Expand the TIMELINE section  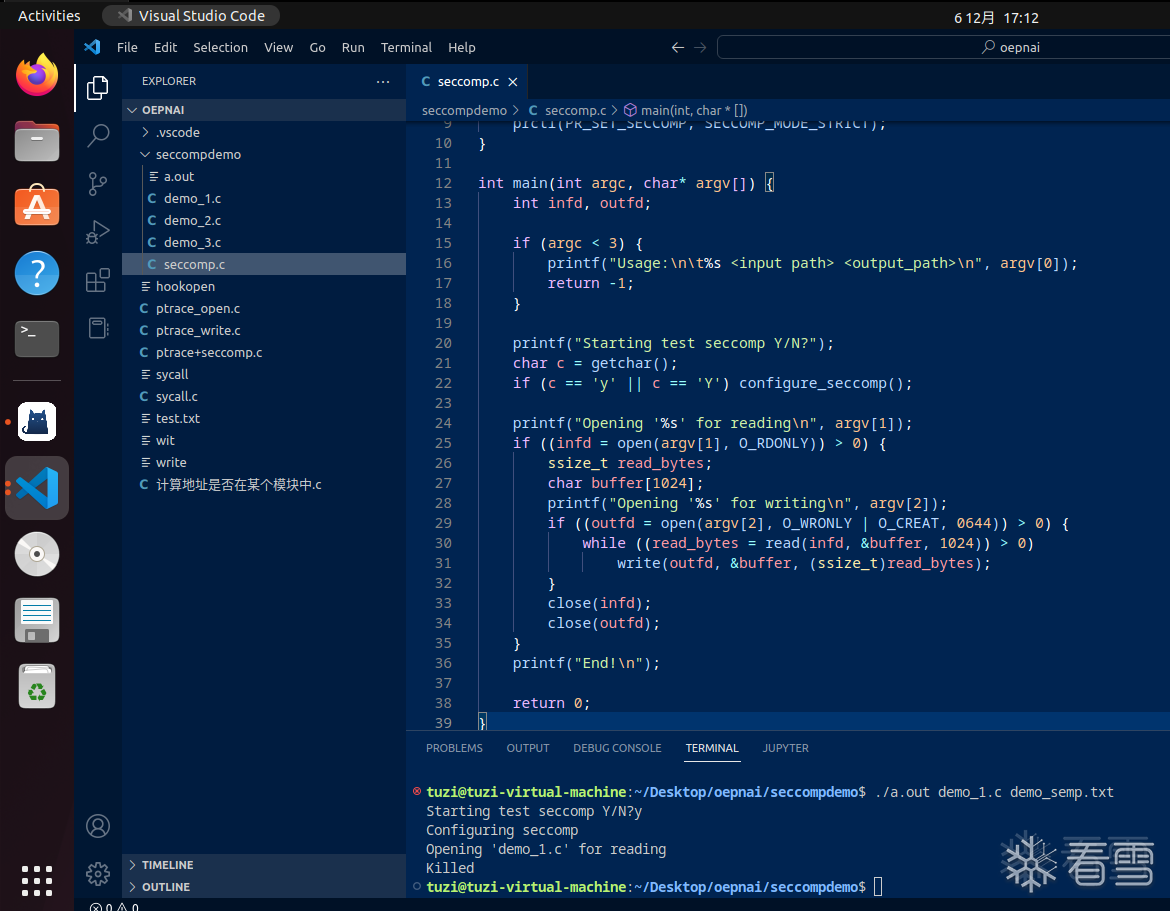click(264, 865)
